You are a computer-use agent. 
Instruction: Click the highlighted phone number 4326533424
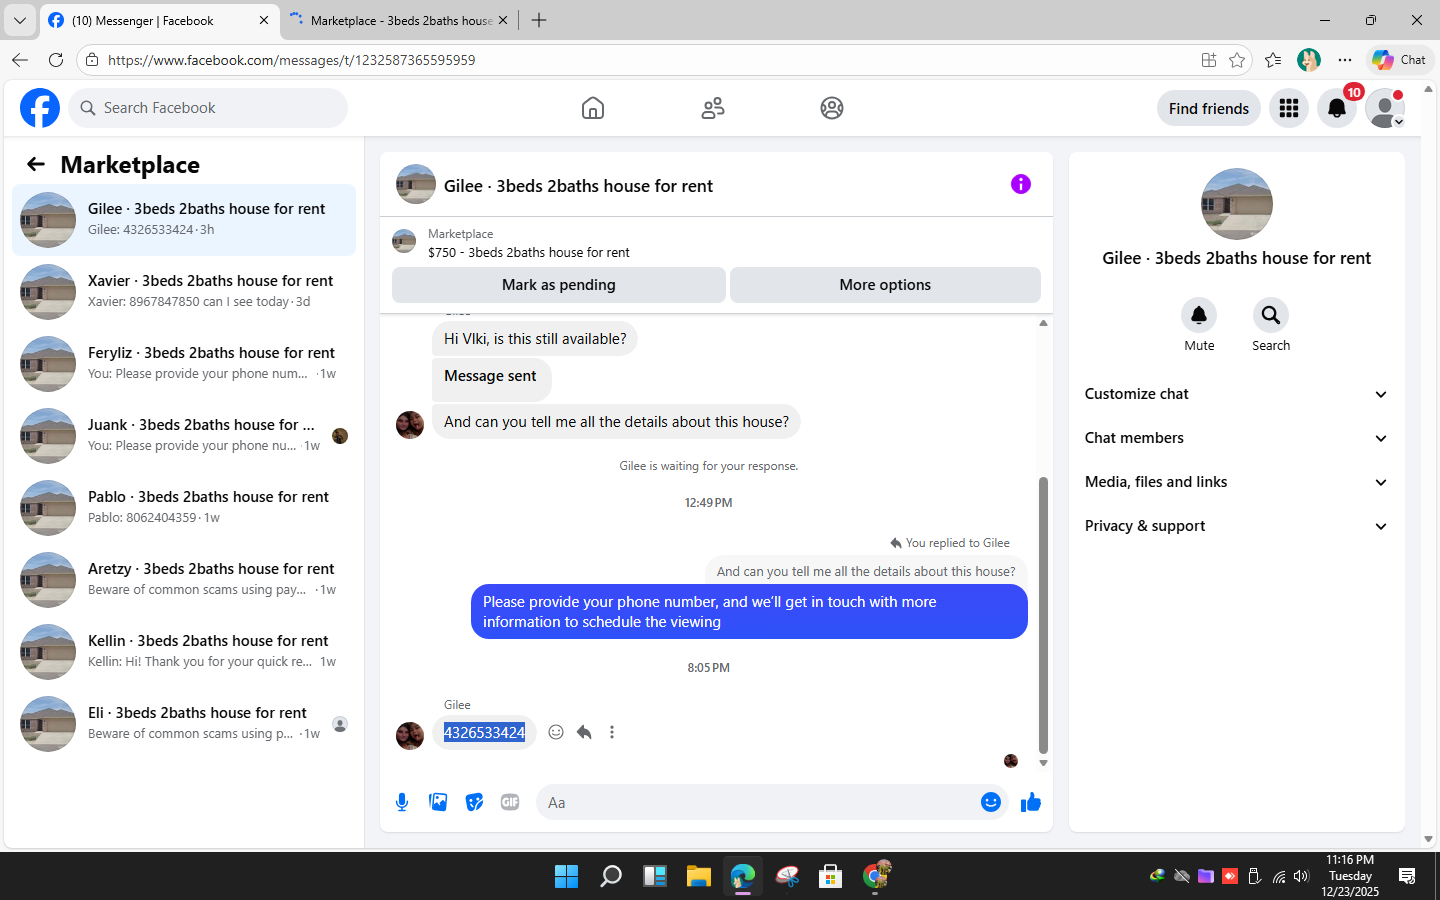point(484,732)
